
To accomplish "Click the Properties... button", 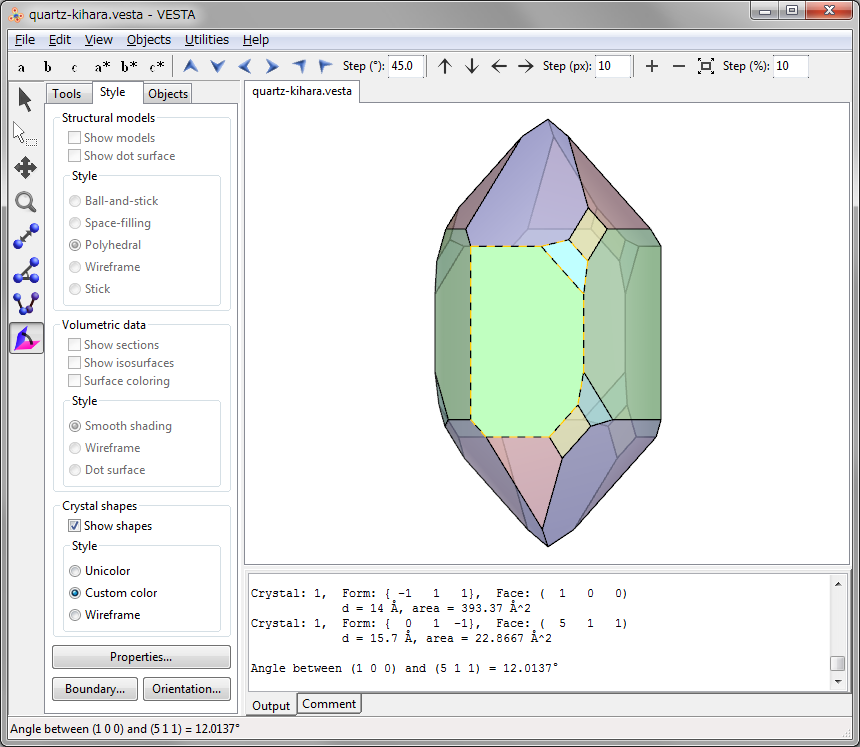I will (x=141, y=657).
